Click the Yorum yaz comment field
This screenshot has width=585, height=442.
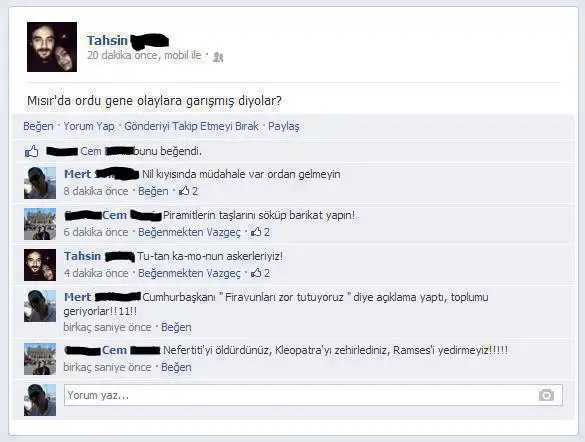313,395
